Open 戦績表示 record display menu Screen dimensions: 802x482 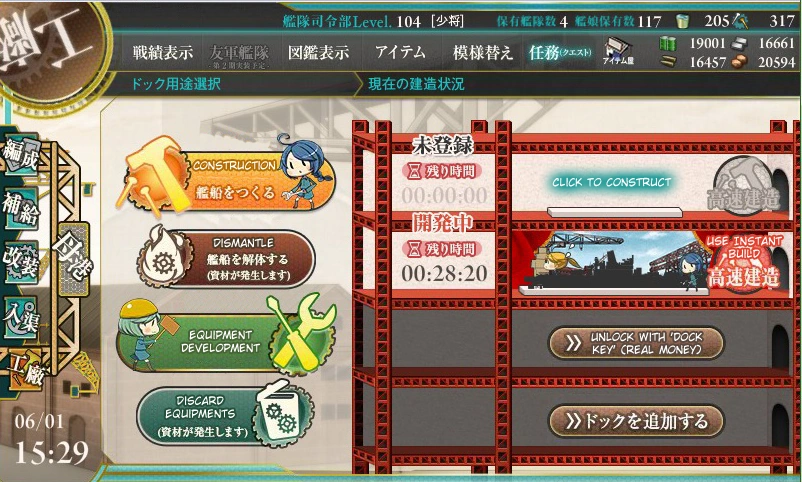point(163,52)
